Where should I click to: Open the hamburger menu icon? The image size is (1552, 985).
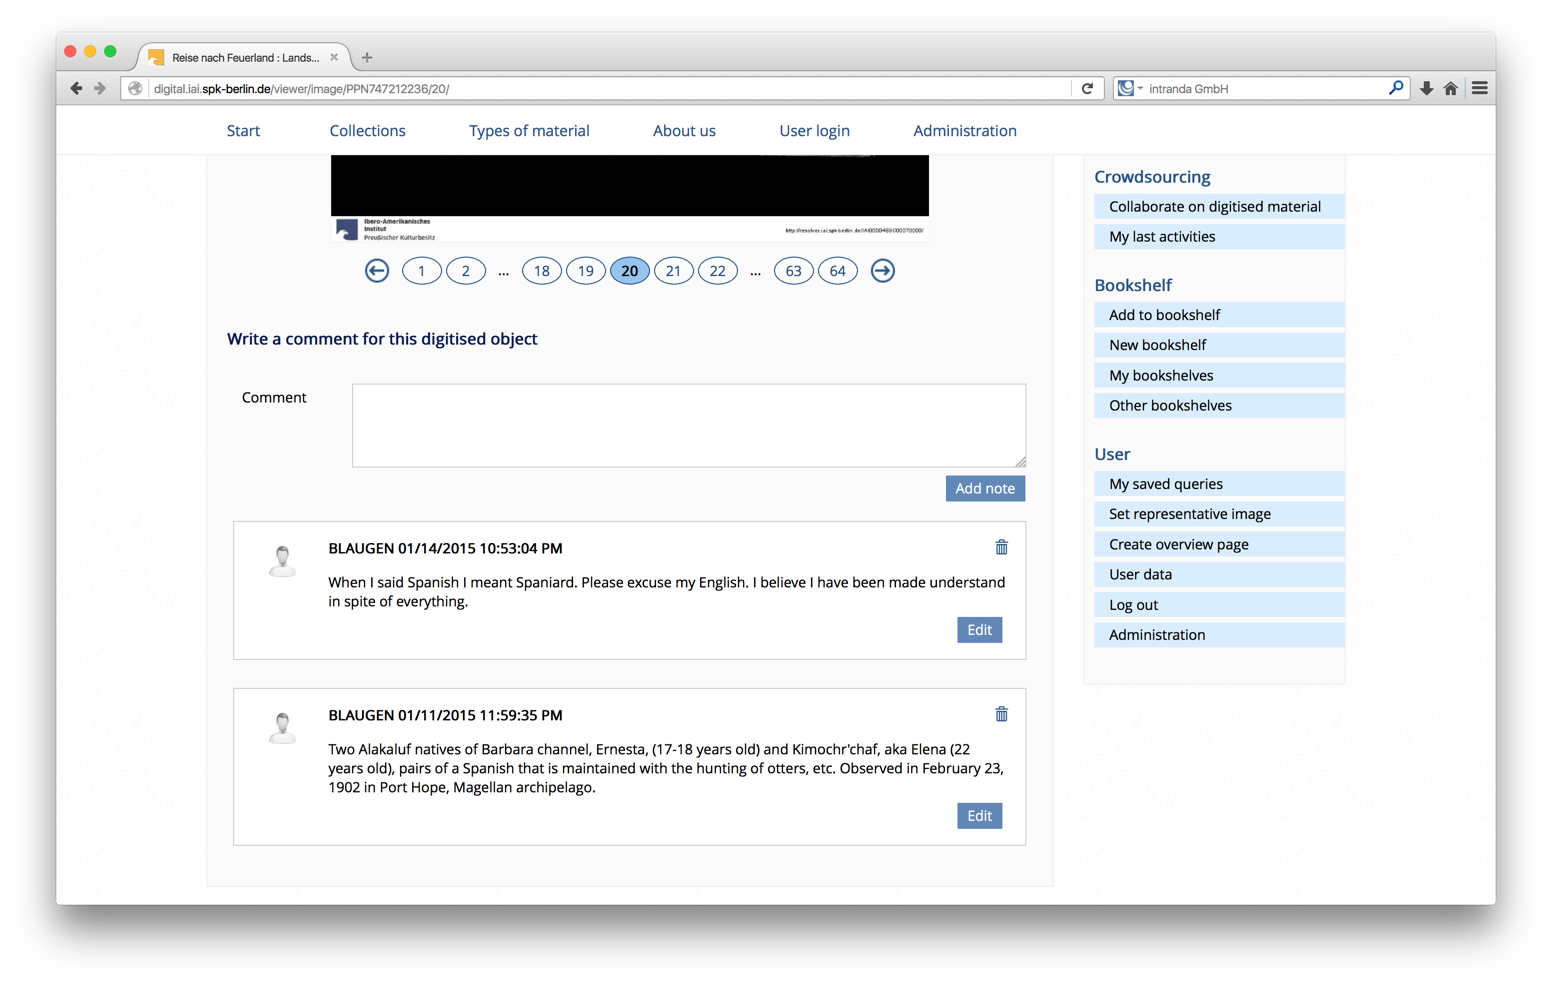(1479, 88)
